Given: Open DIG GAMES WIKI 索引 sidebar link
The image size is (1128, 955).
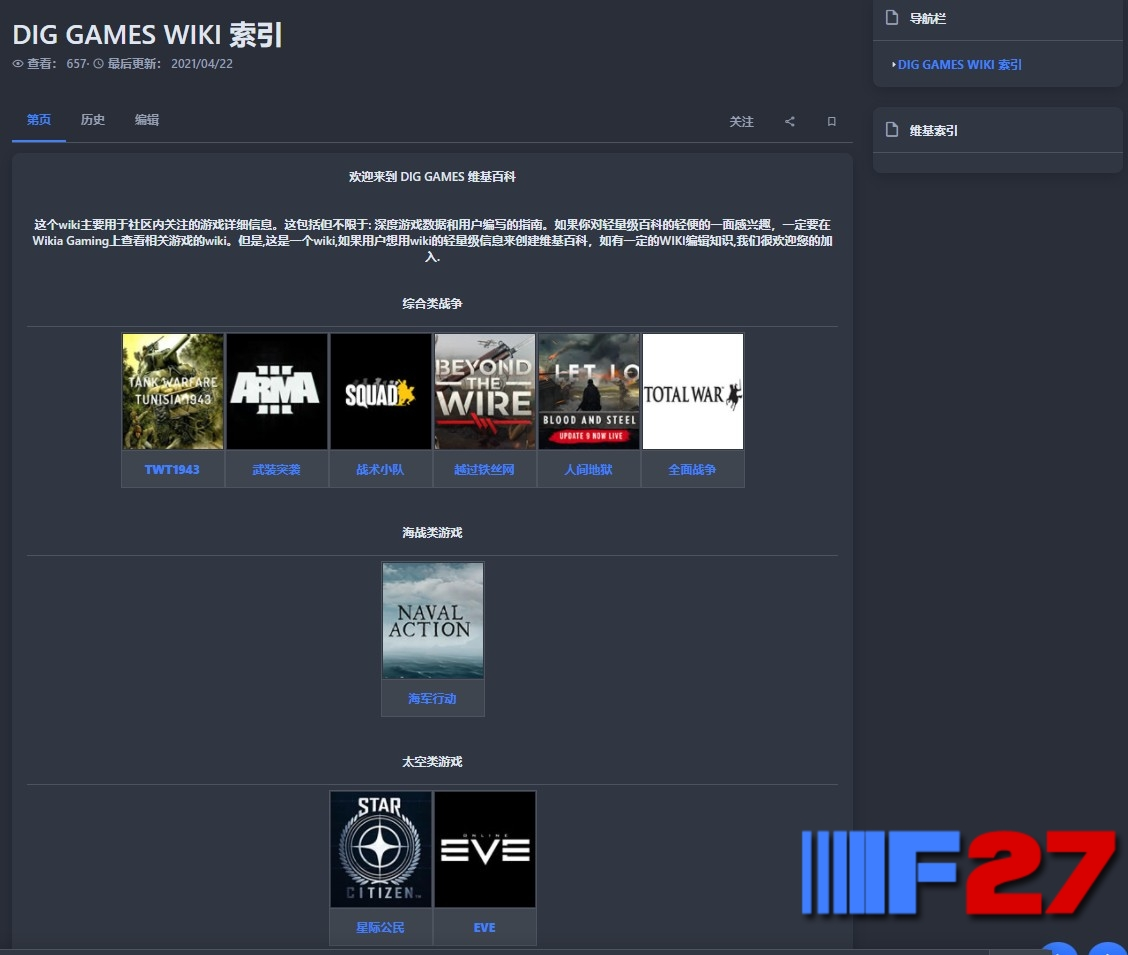Looking at the screenshot, I should 960,65.
